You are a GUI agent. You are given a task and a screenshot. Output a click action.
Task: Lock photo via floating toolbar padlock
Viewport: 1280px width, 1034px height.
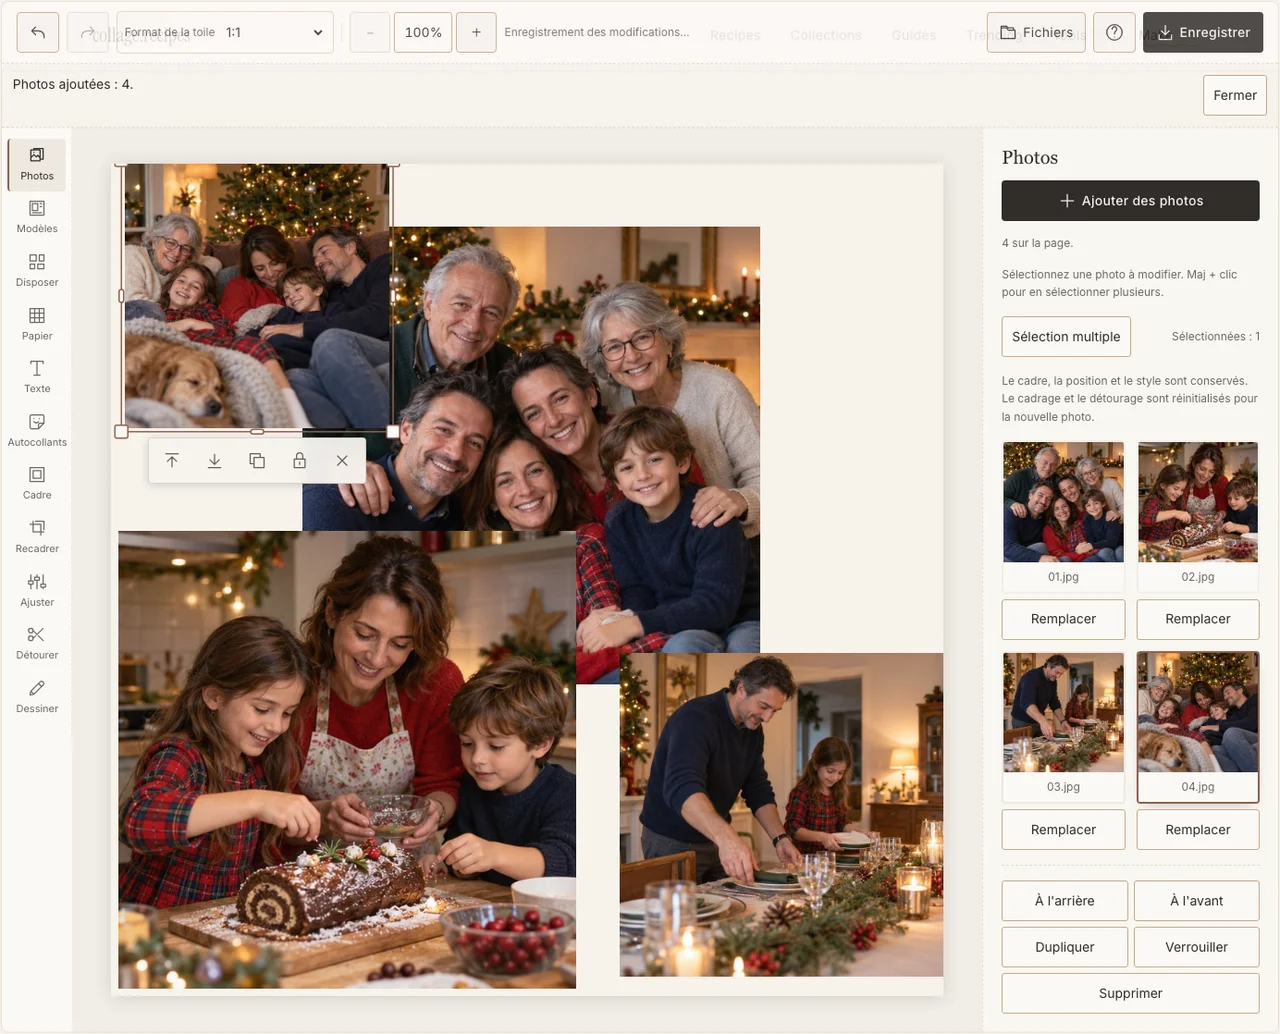point(299,461)
